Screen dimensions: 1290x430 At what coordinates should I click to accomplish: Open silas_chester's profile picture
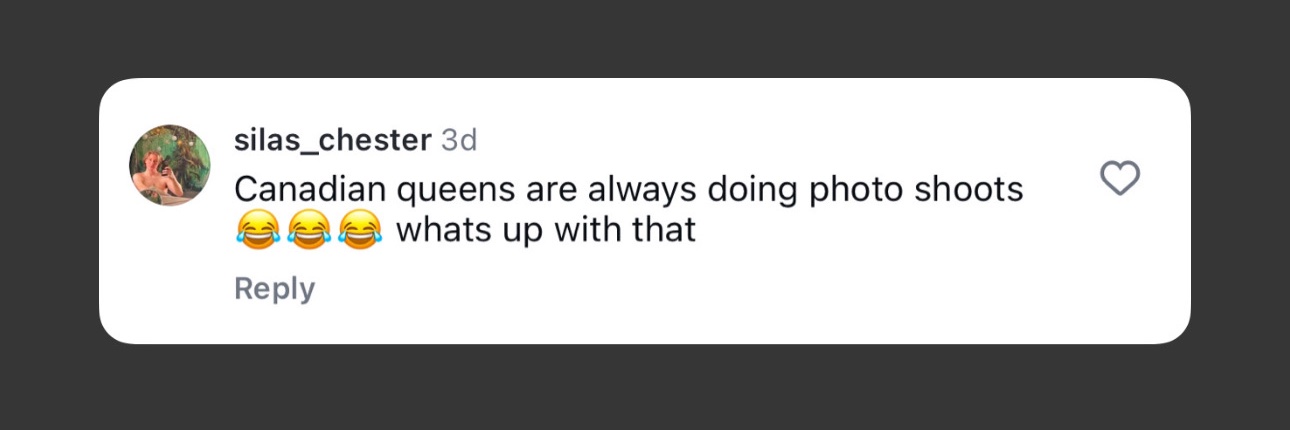pyautogui.click(x=170, y=165)
